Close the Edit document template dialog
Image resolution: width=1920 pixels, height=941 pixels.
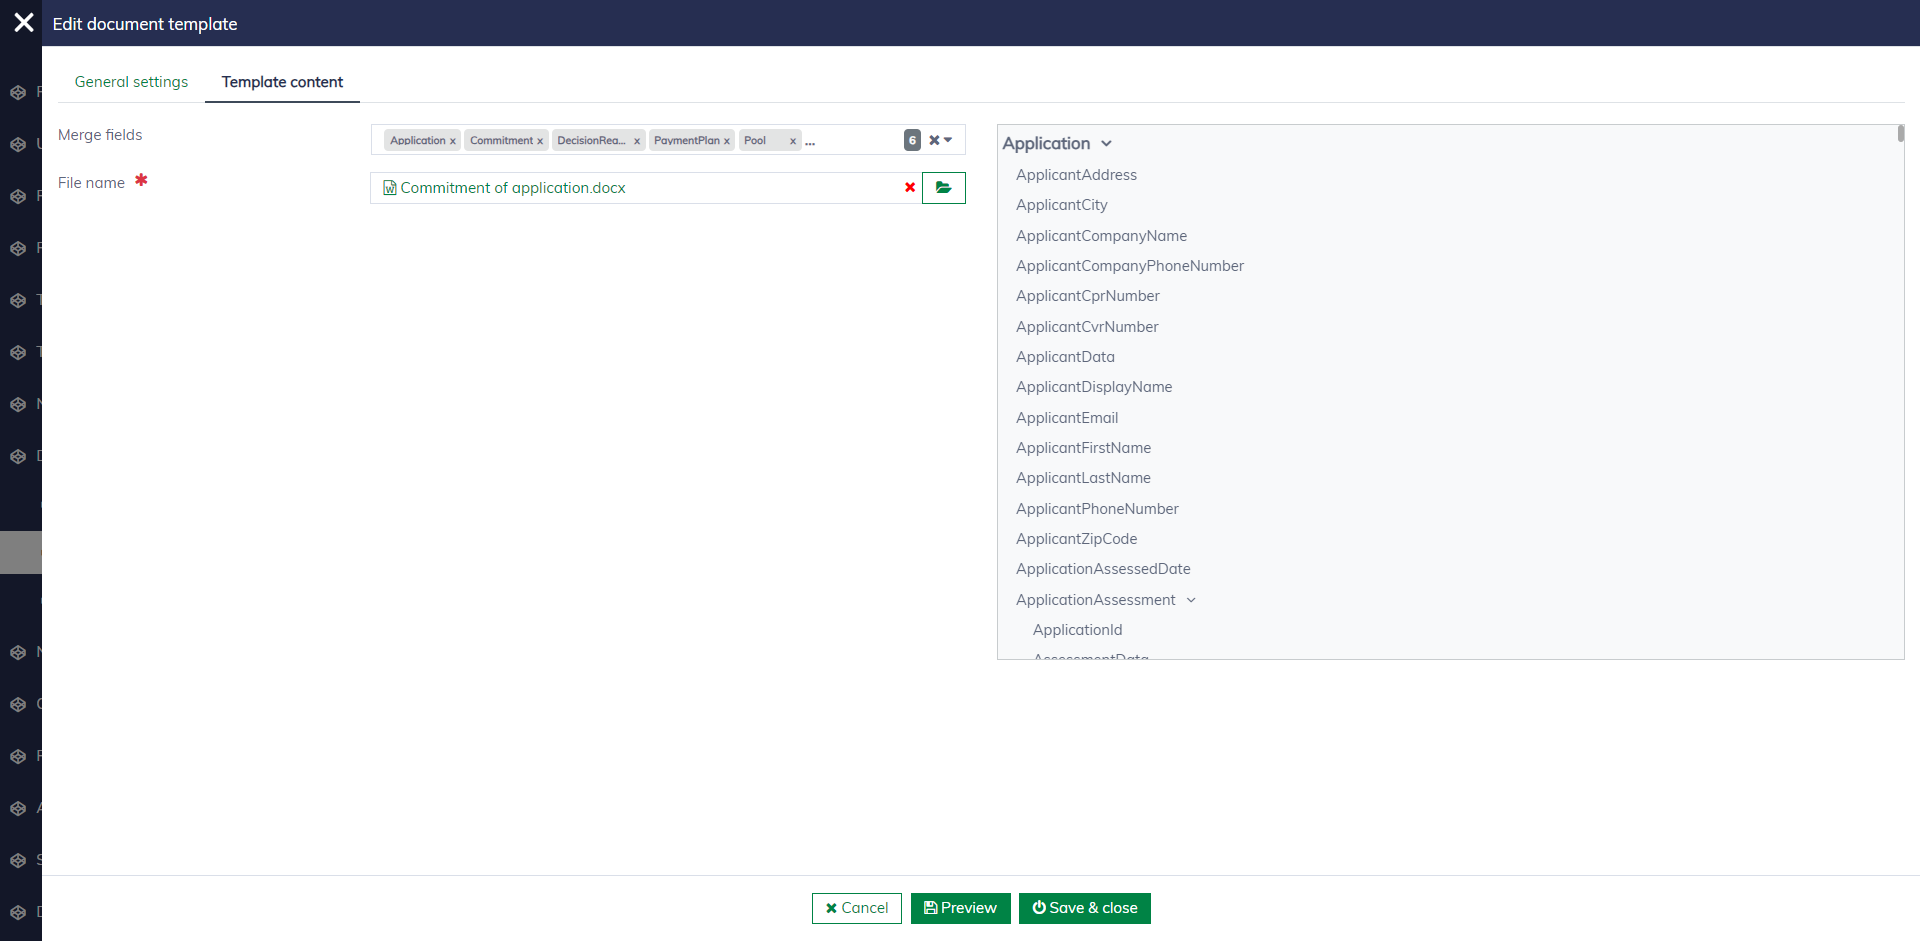pyautogui.click(x=24, y=23)
